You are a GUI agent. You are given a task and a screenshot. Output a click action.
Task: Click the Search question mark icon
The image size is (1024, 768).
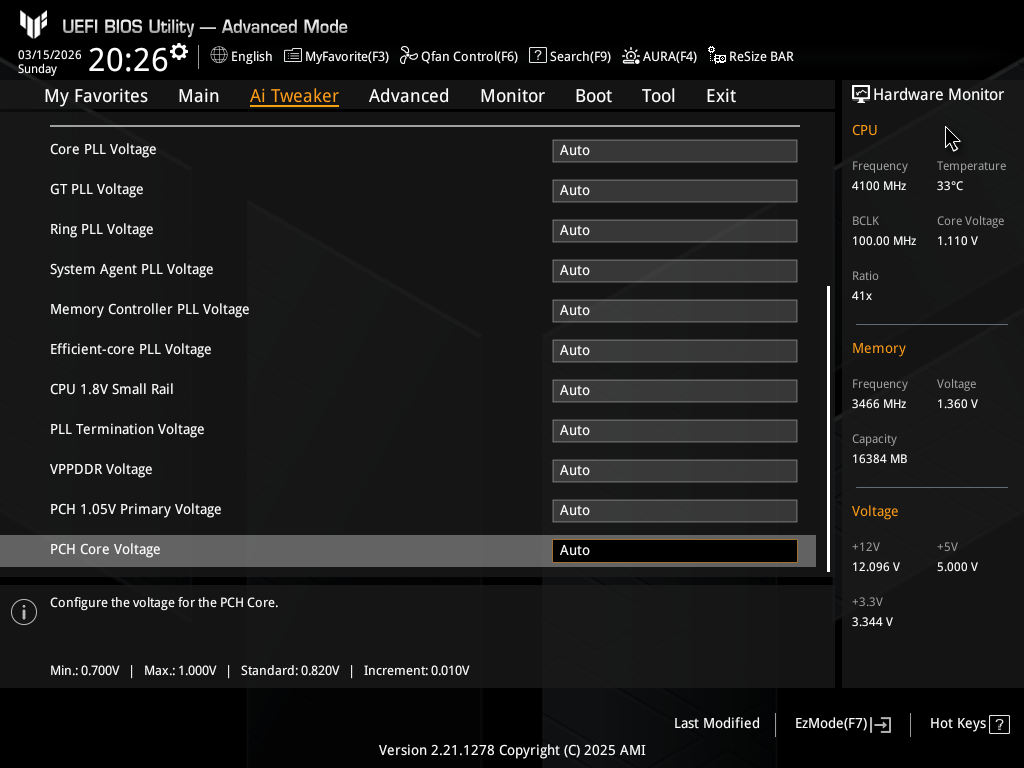tap(537, 56)
